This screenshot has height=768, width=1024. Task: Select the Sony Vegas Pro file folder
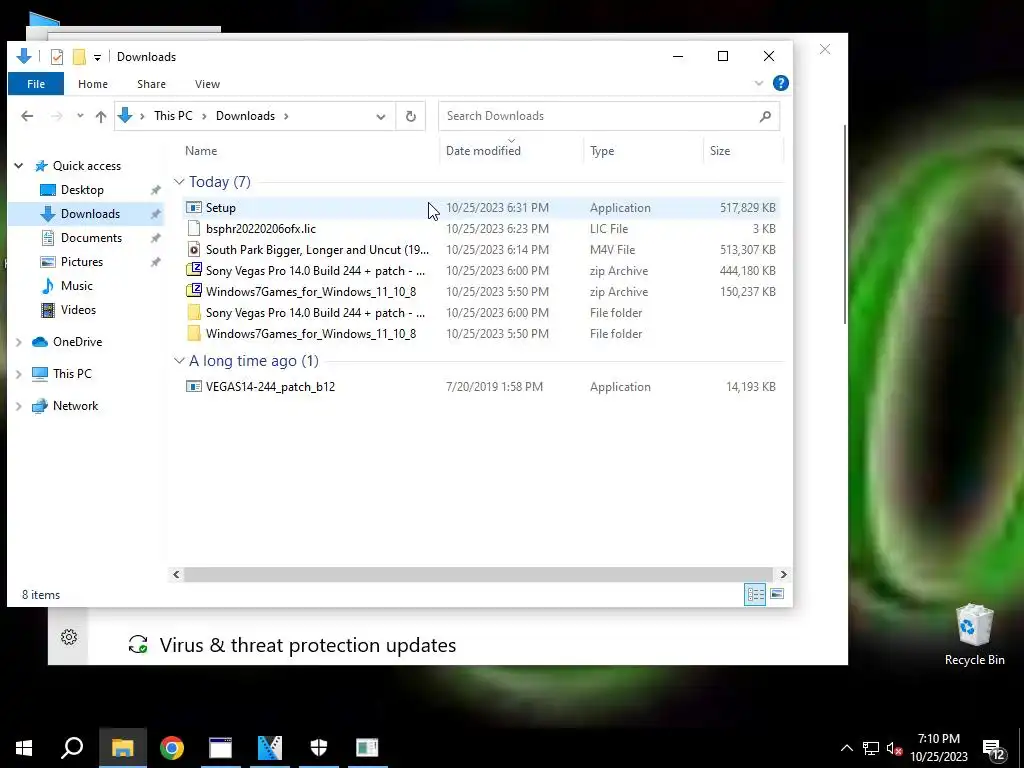481,313
